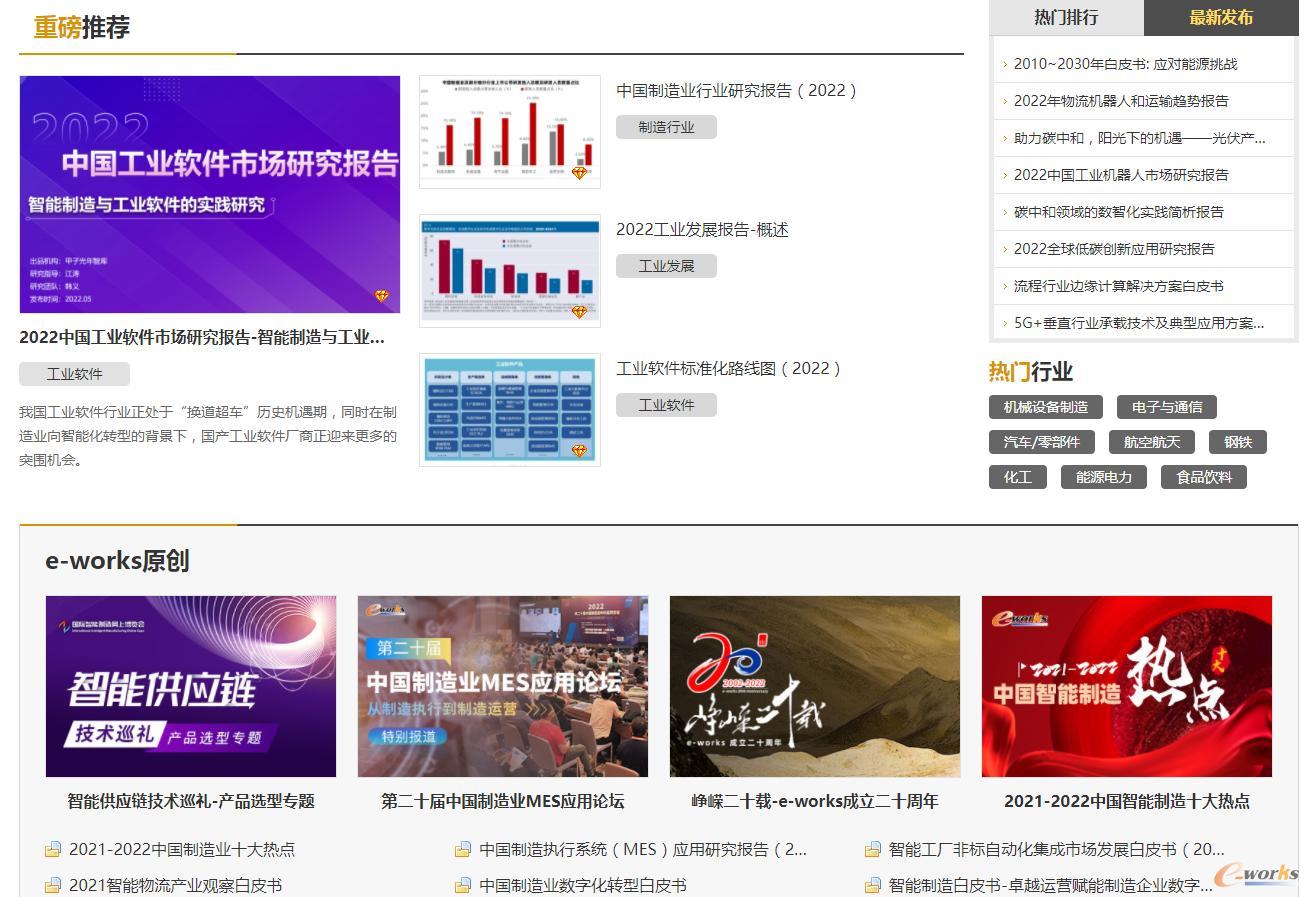Screen dimensions: 1309x897
Task: Click diamond icon on 工业发展报告 thumbnail
Action: (579, 312)
